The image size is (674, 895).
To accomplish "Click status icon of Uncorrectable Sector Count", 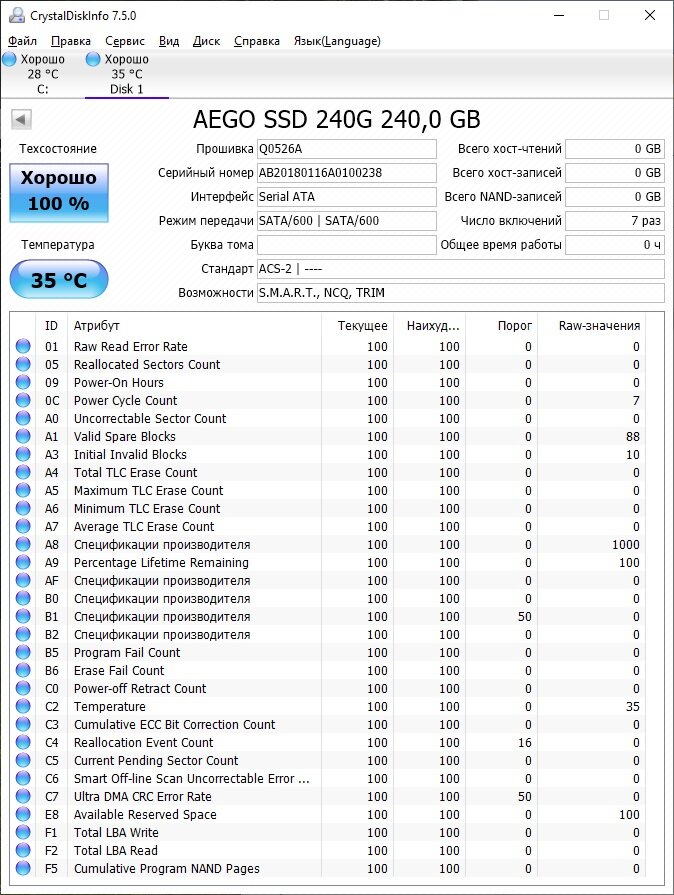I will coord(23,418).
